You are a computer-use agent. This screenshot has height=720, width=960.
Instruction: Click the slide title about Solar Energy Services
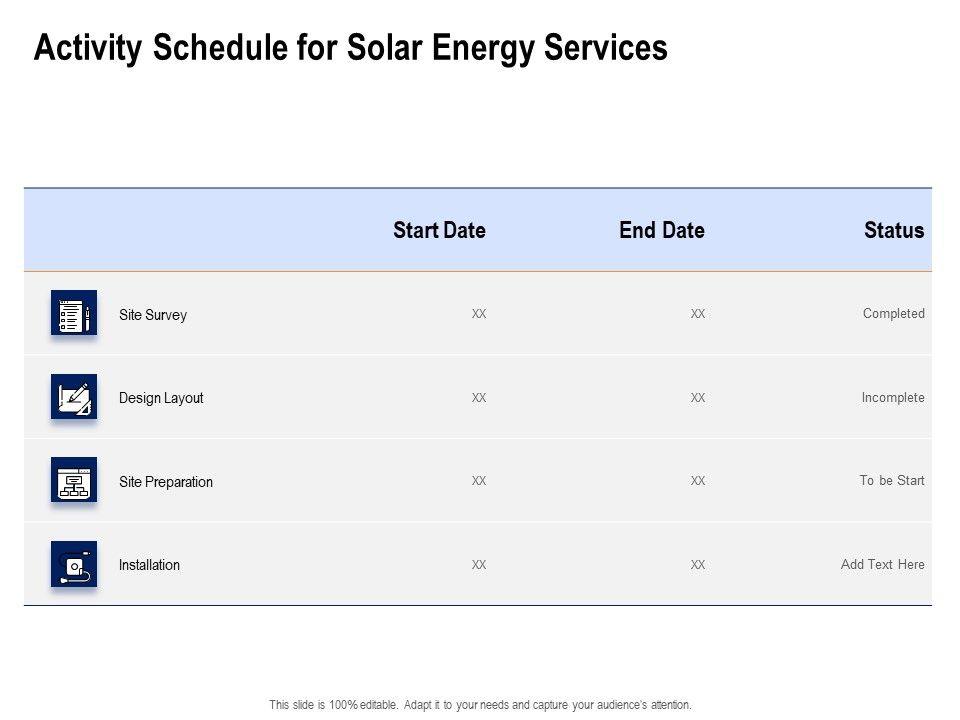(x=351, y=48)
